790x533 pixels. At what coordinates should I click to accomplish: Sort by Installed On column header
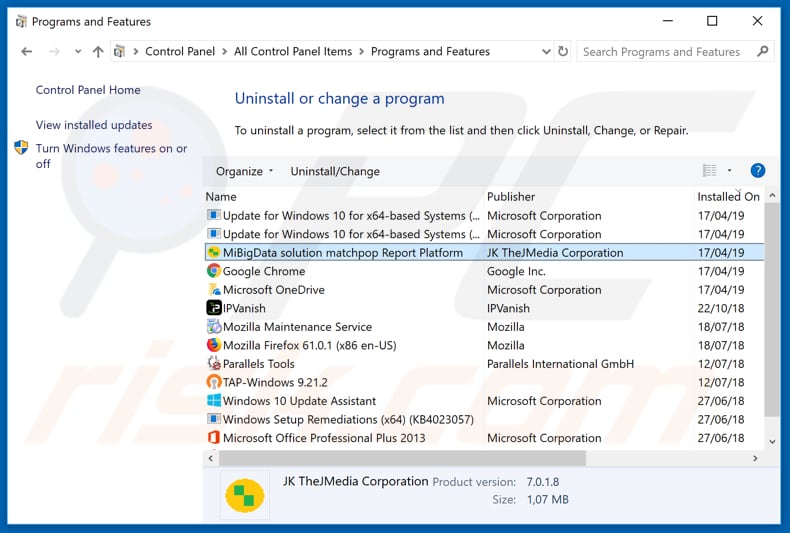pyautogui.click(x=728, y=196)
